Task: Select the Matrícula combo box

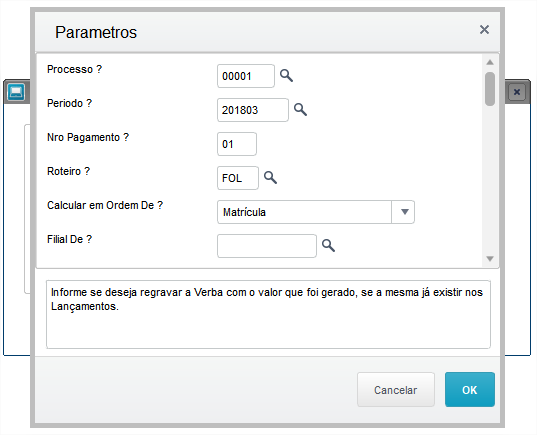Action: click(x=316, y=212)
